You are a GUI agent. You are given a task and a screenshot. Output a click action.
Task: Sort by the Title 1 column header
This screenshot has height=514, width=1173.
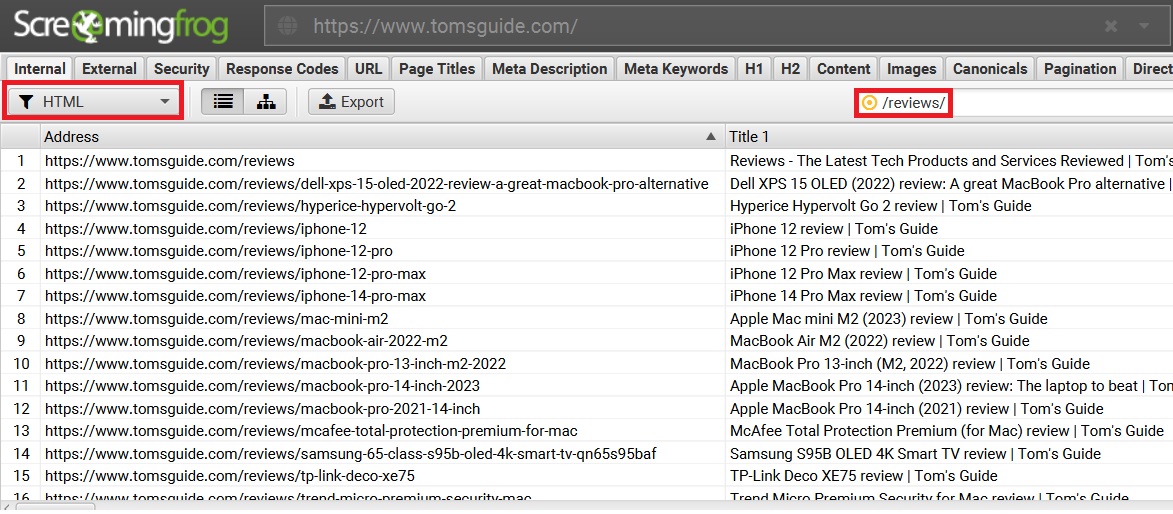pos(949,137)
